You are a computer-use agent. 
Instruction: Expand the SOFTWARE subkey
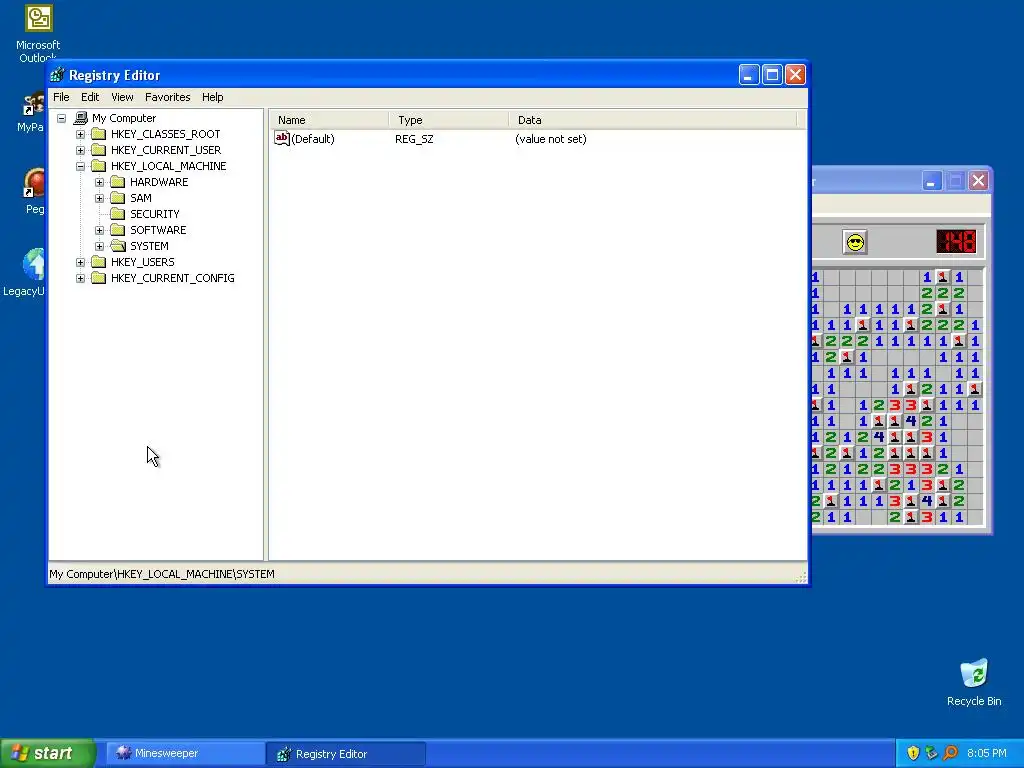[99, 230]
